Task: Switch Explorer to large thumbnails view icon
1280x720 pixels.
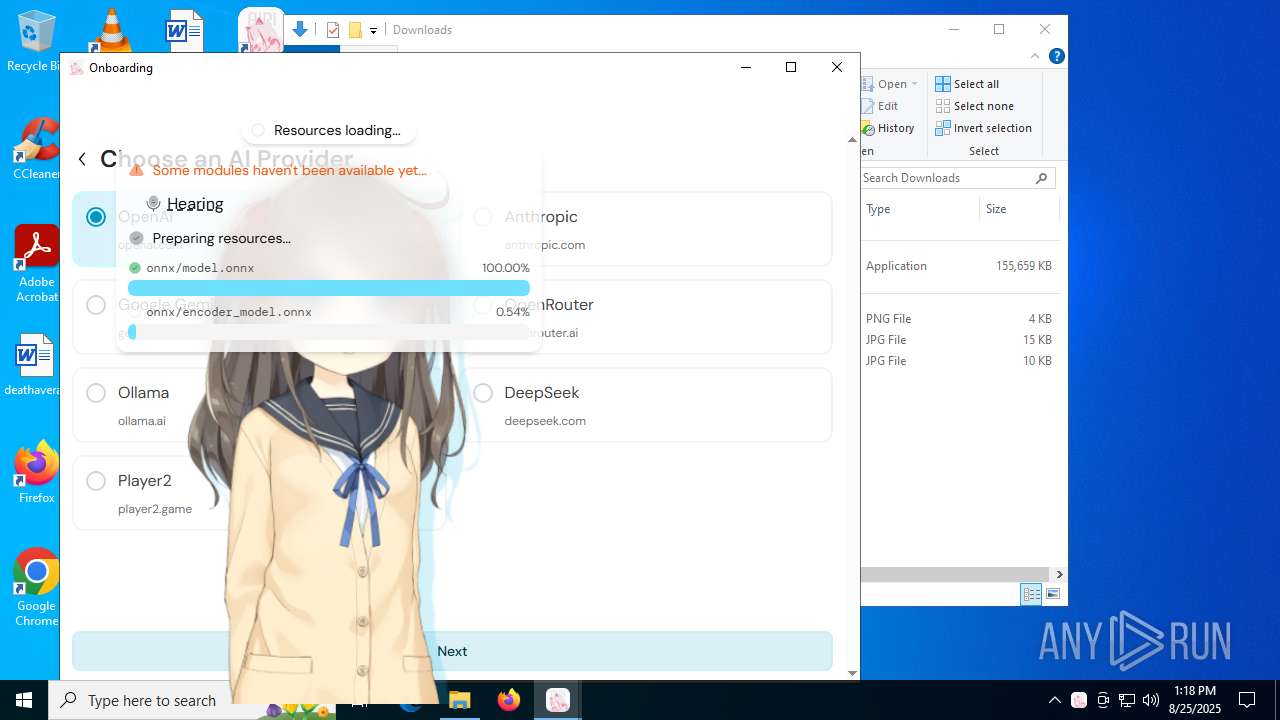Action: [1052, 594]
